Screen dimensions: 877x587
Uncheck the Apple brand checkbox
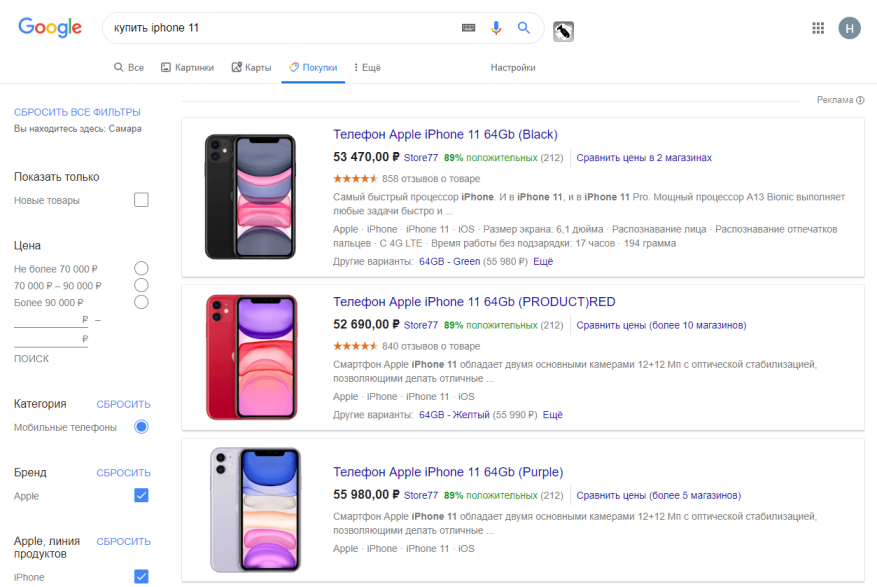click(141, 496)
